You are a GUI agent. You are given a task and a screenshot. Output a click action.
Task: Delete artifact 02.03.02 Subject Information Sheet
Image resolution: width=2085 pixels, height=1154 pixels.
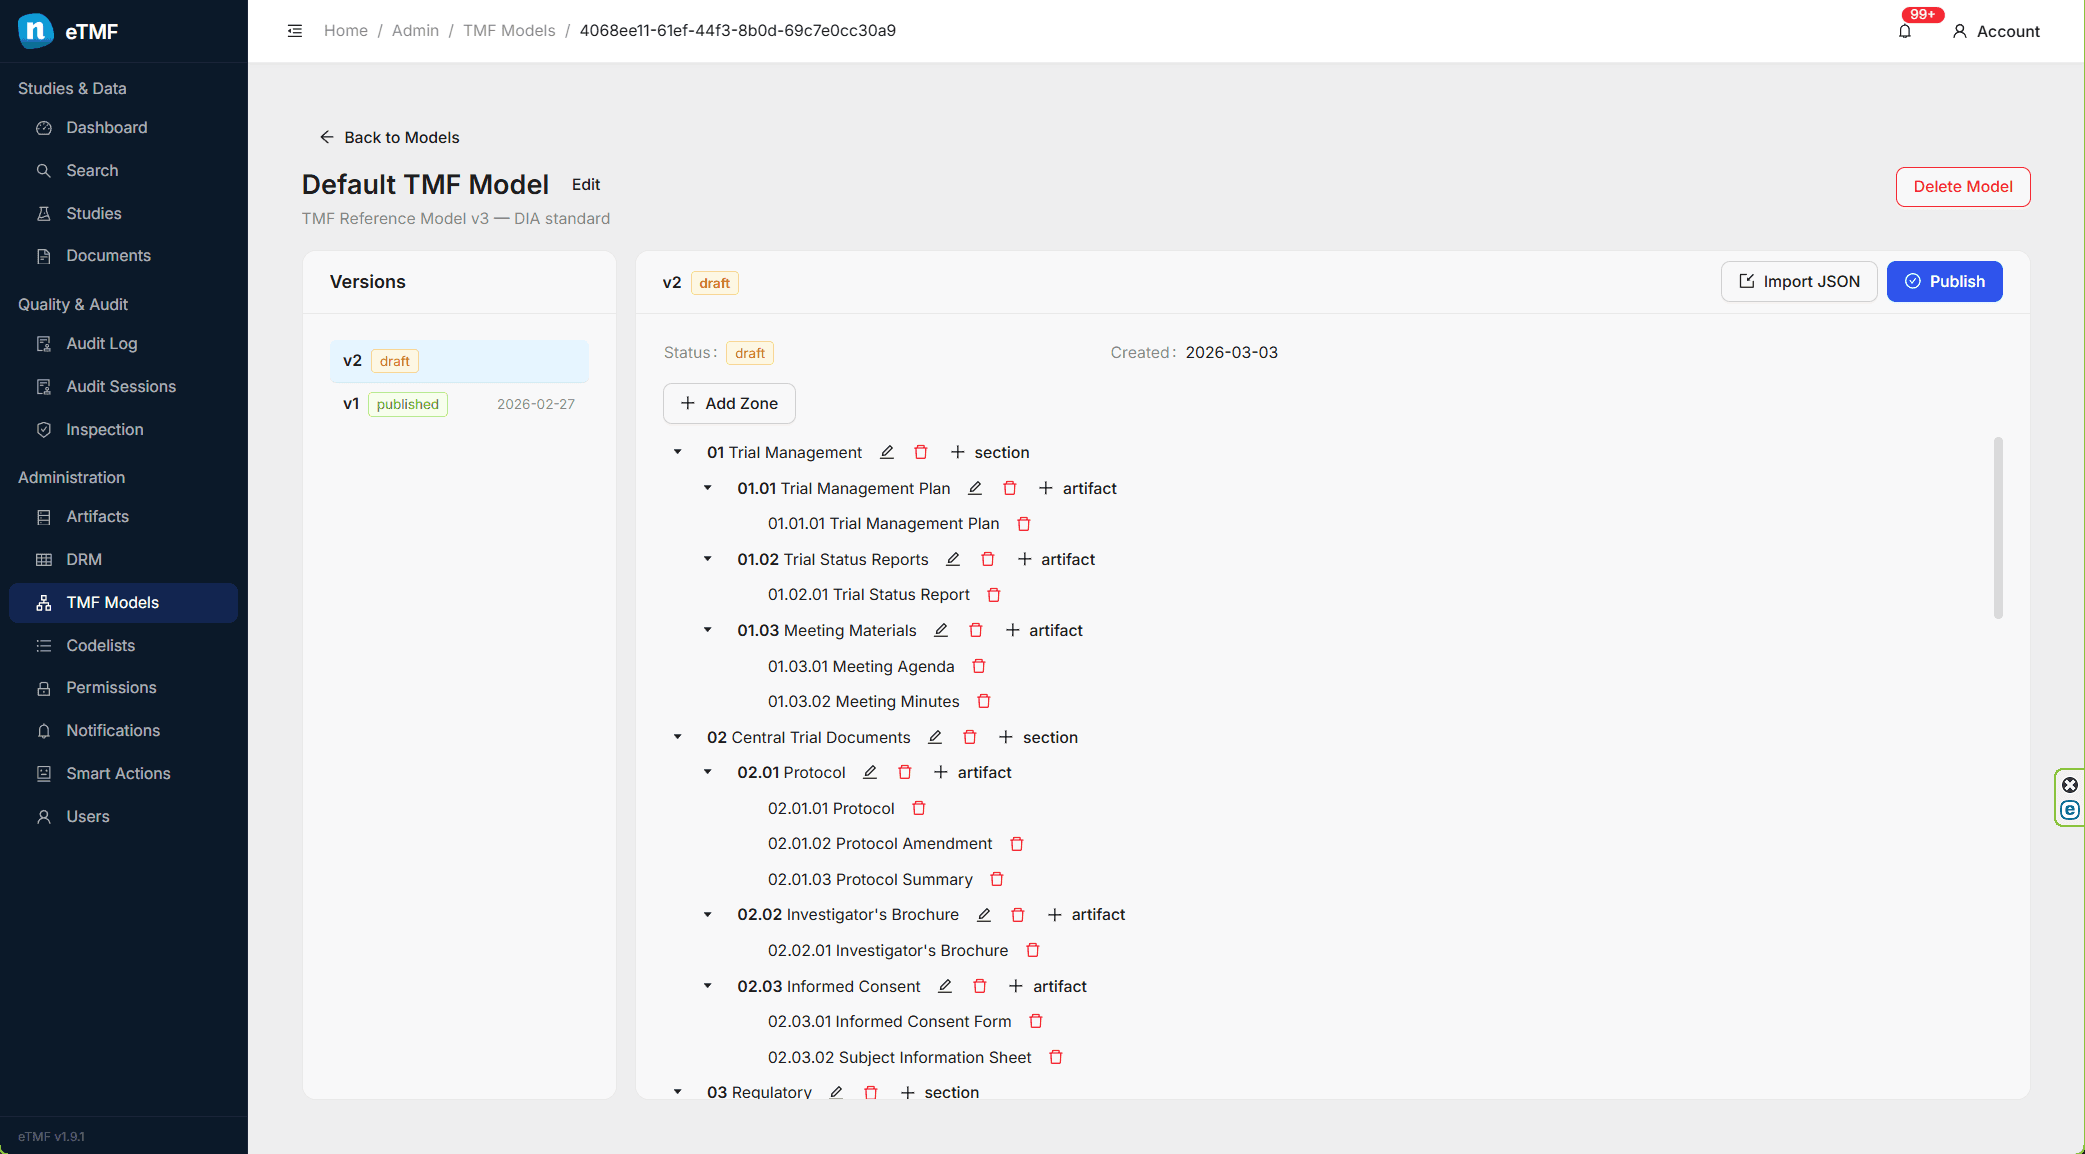(1056, 1057)
